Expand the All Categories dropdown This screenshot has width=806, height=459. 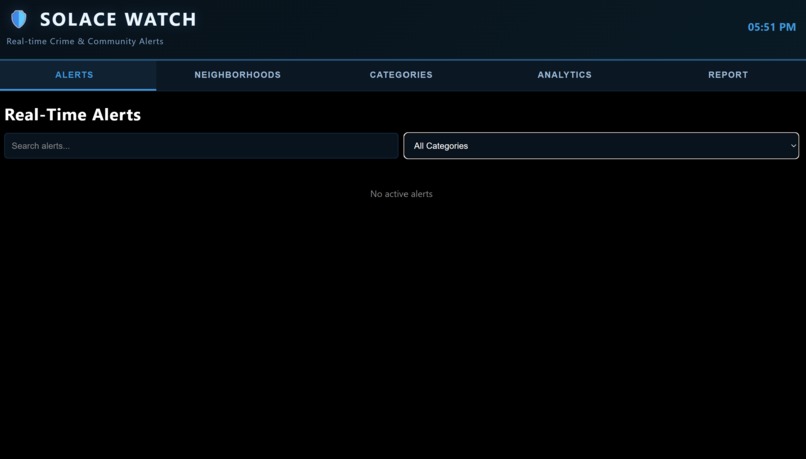click(x=601, y=146)
